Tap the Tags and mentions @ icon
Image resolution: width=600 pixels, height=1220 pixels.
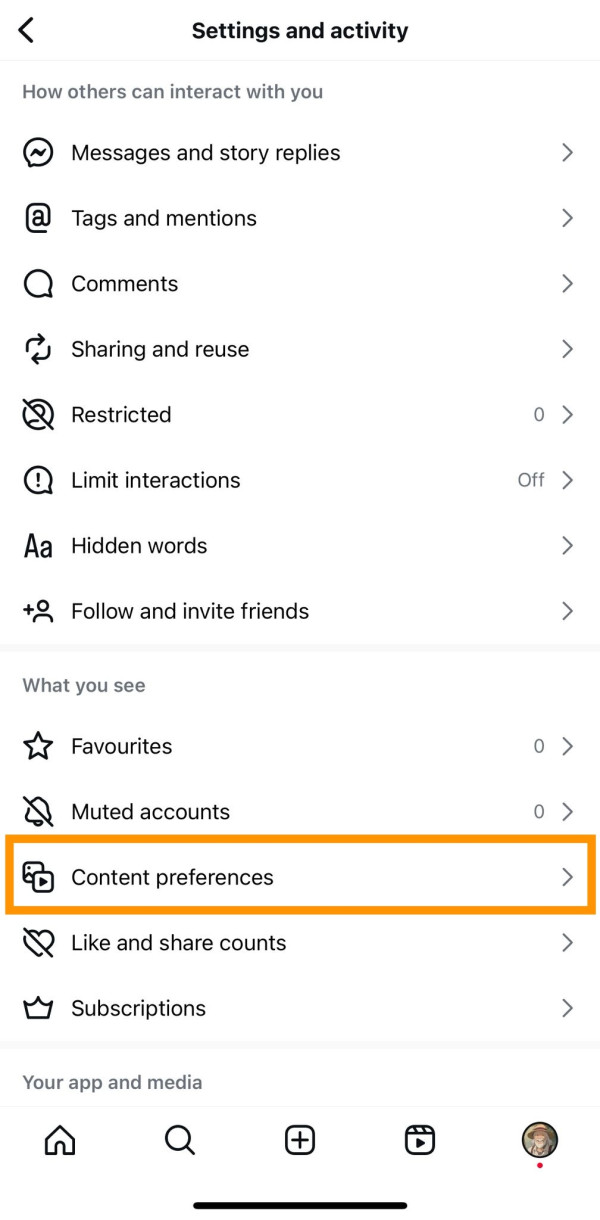(38, 218)
